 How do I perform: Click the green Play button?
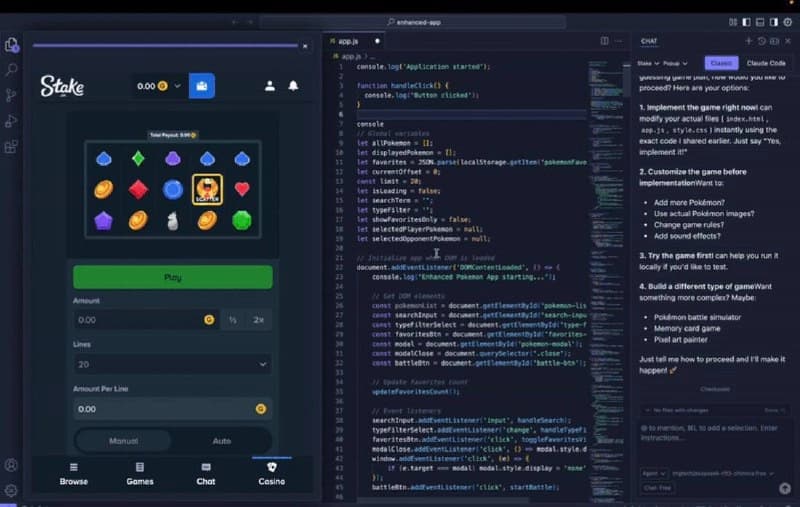172,277
